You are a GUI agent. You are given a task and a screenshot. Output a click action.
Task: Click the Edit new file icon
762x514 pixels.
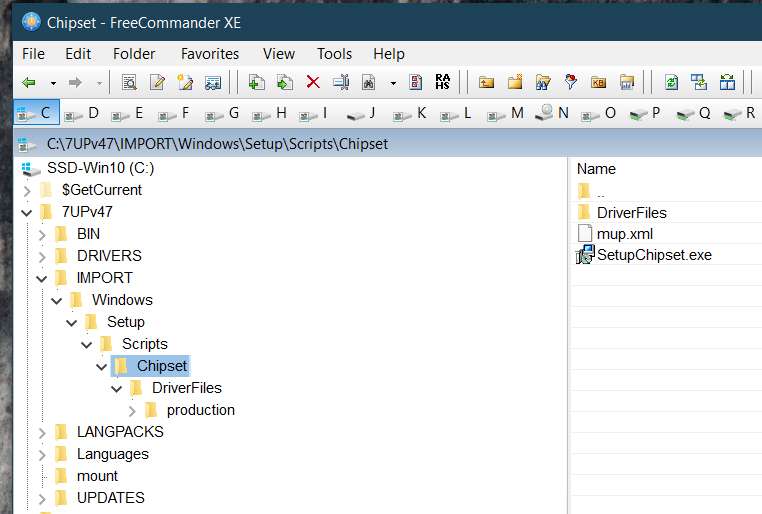point(185,83)
